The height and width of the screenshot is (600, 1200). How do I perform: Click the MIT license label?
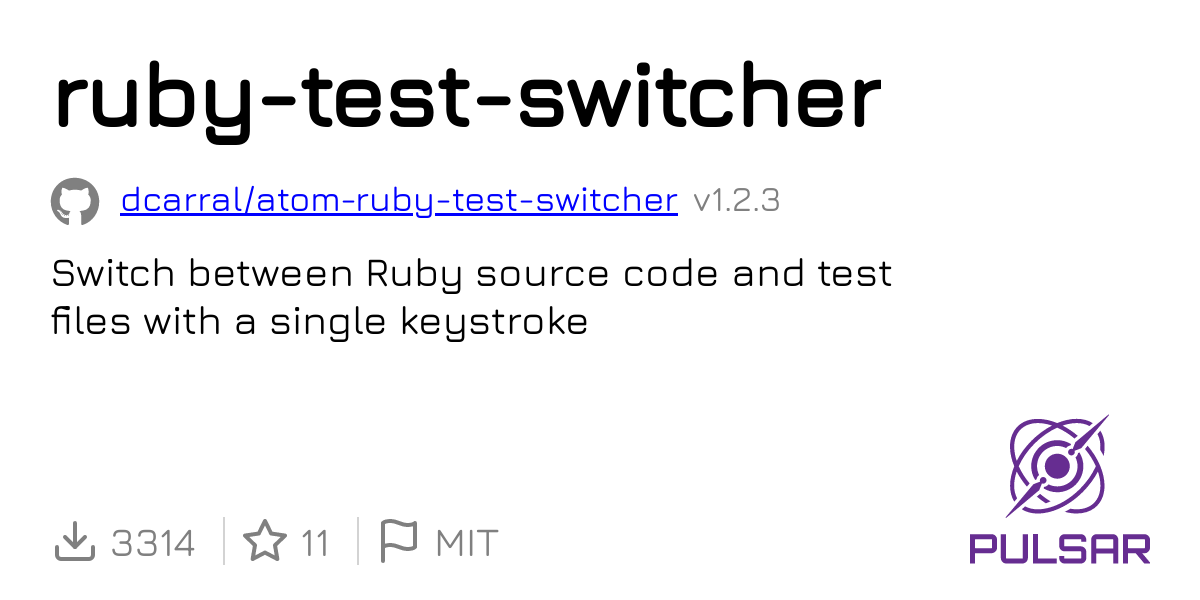coord(467,544)
